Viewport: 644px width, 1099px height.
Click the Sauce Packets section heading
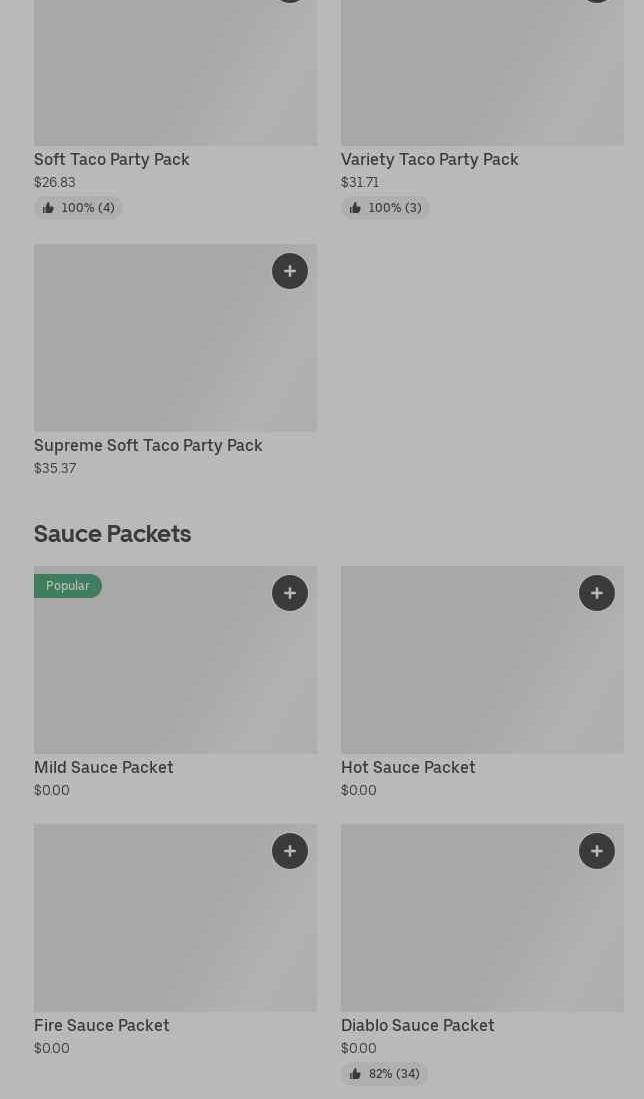113,534
